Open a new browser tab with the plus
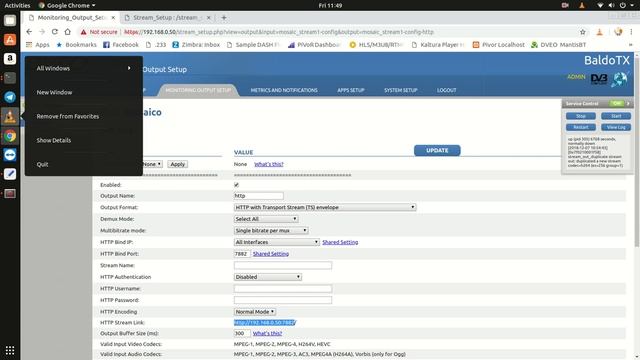This screenshot has height=360, width=640. [x=224, y=18]
